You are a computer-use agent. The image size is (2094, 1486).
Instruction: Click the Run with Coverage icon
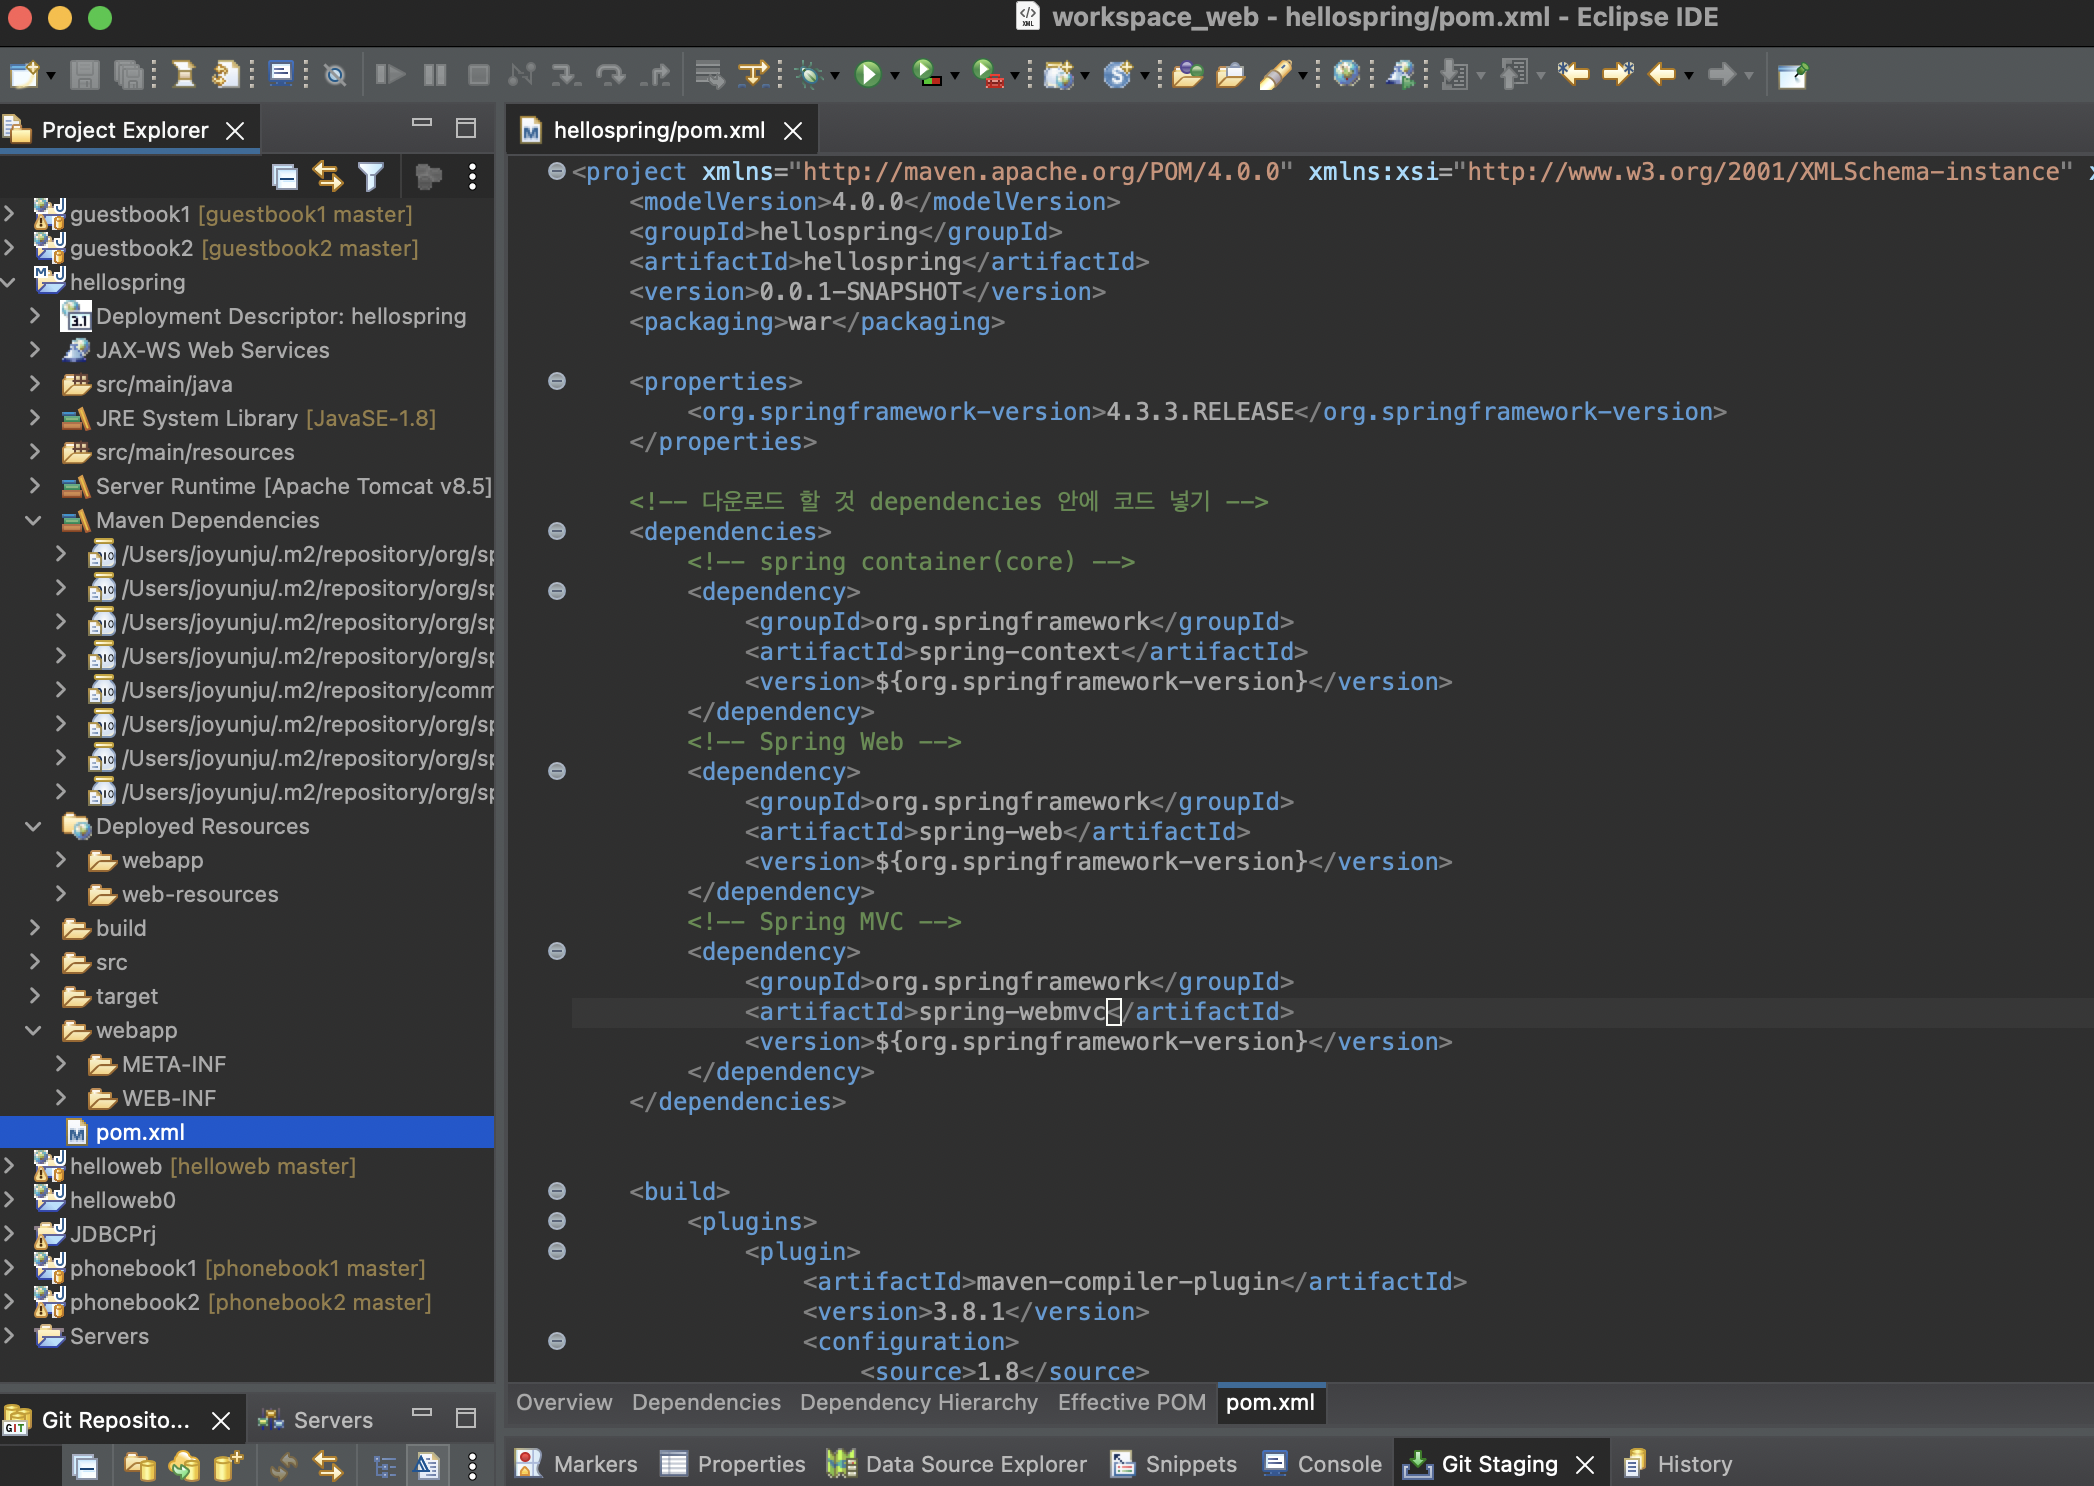pyautogui.click(x=927, y=75)
